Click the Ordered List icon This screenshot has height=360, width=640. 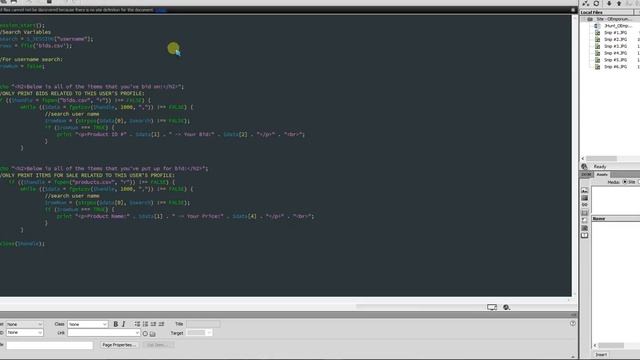(x=145, y=324)
